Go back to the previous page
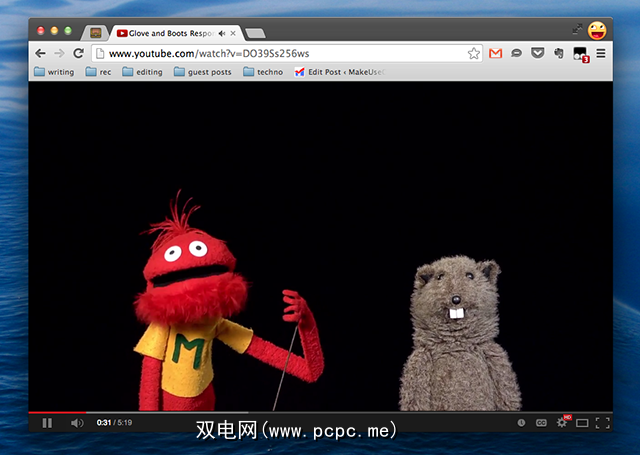This screenshot has width=640, height=455. point(40,53)
